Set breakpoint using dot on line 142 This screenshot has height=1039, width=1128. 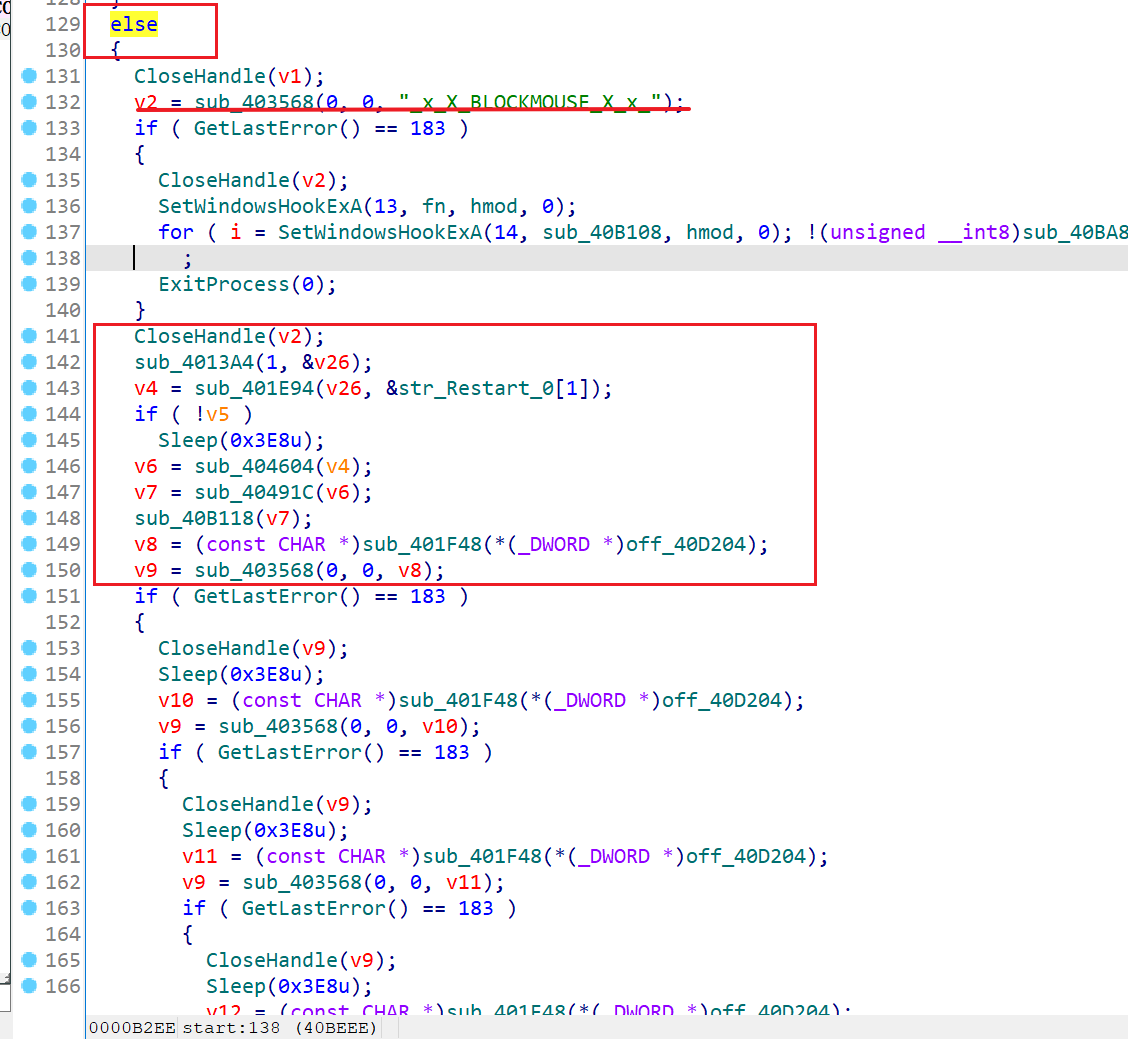(x=28, y=362)
